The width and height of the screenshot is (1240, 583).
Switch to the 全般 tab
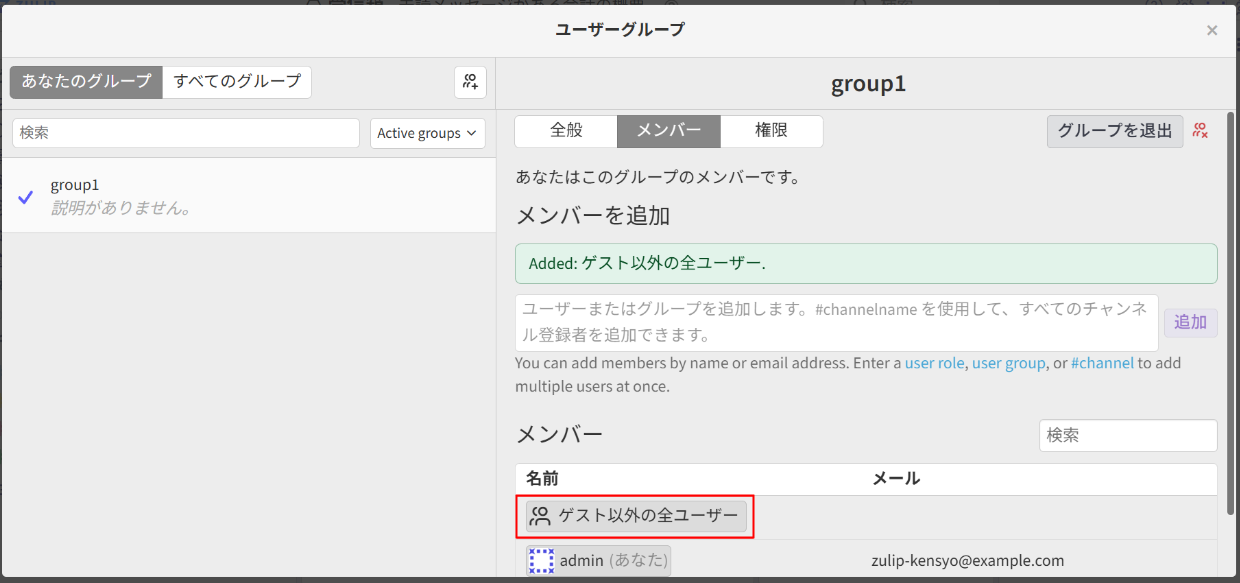(565, 131)
